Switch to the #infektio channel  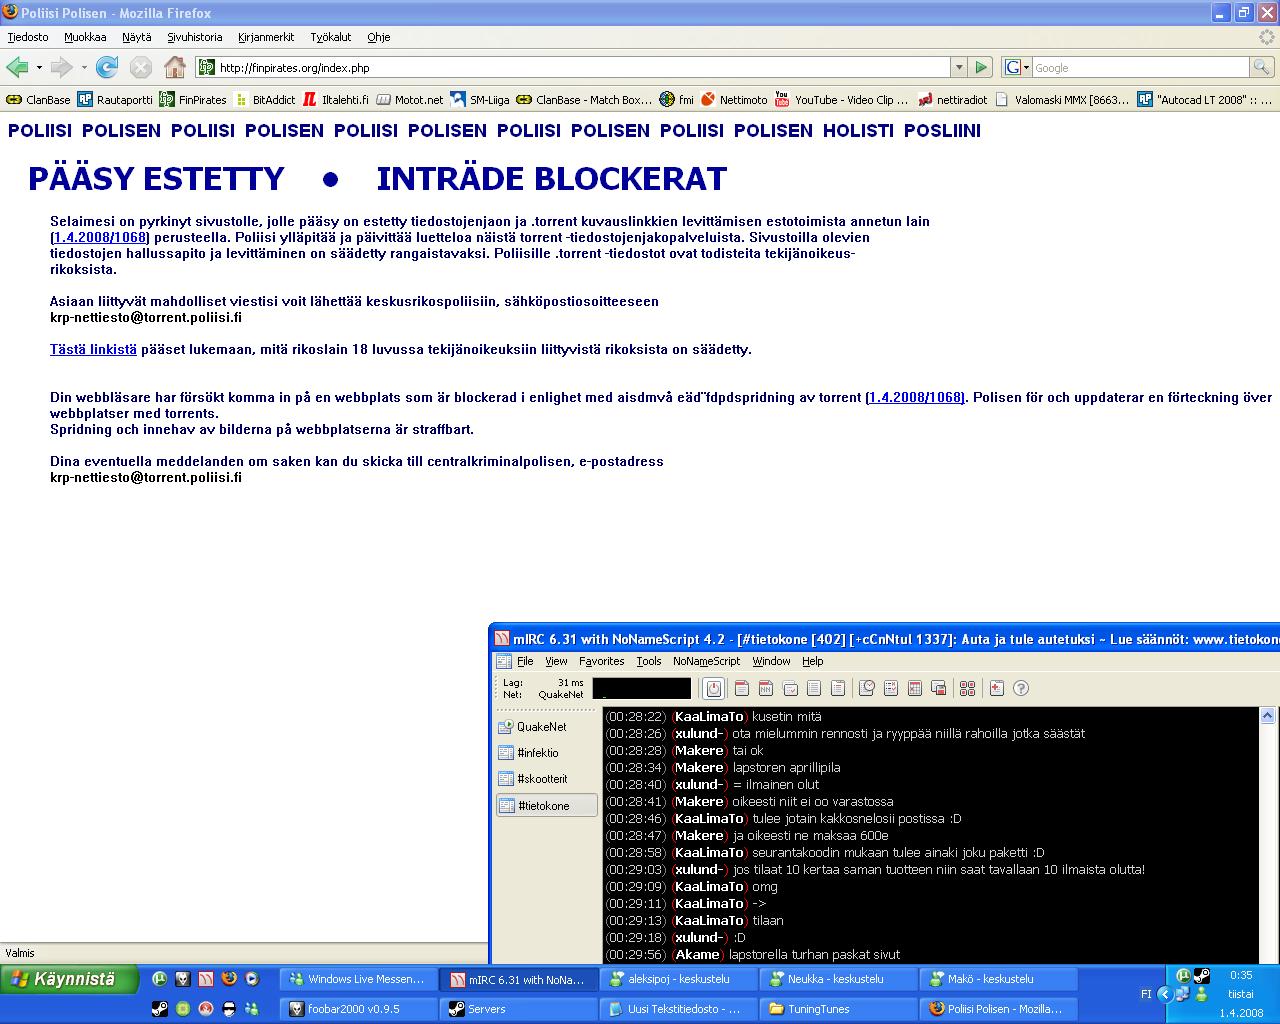click(538, 753)
